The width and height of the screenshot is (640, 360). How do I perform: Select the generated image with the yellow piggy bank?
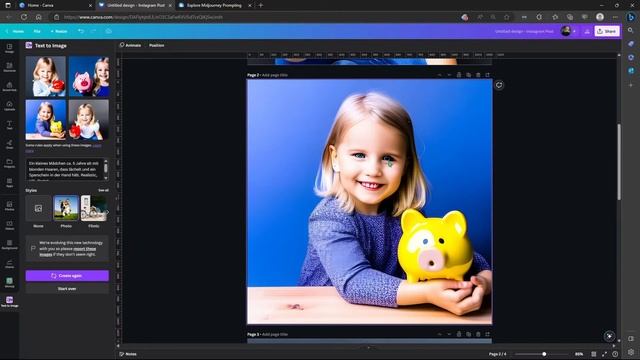(x=46, y=120)
